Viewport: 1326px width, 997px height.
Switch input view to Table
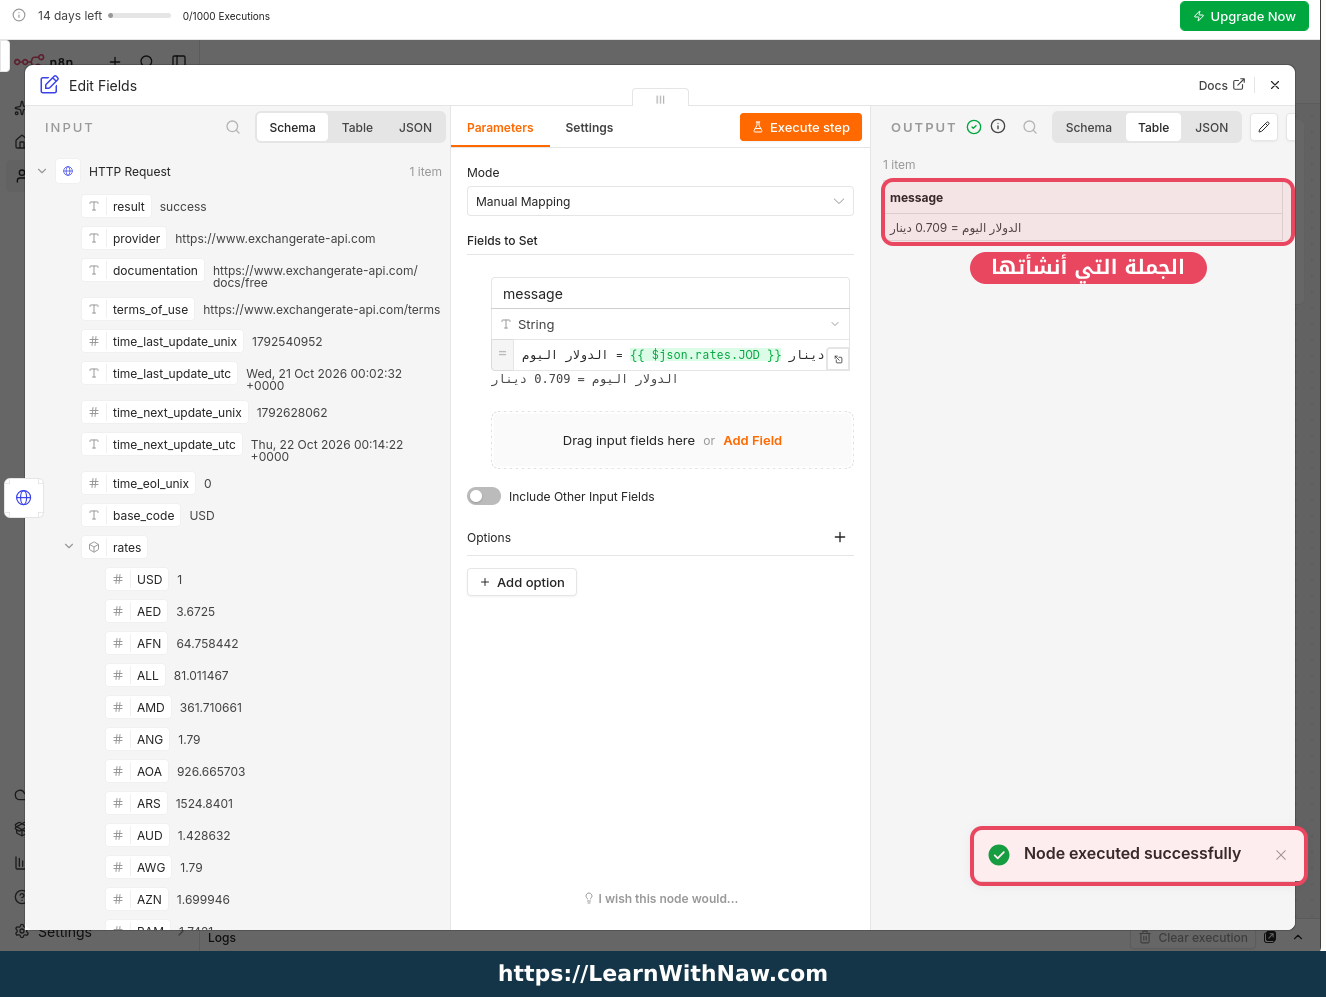[x=357, y=127]
